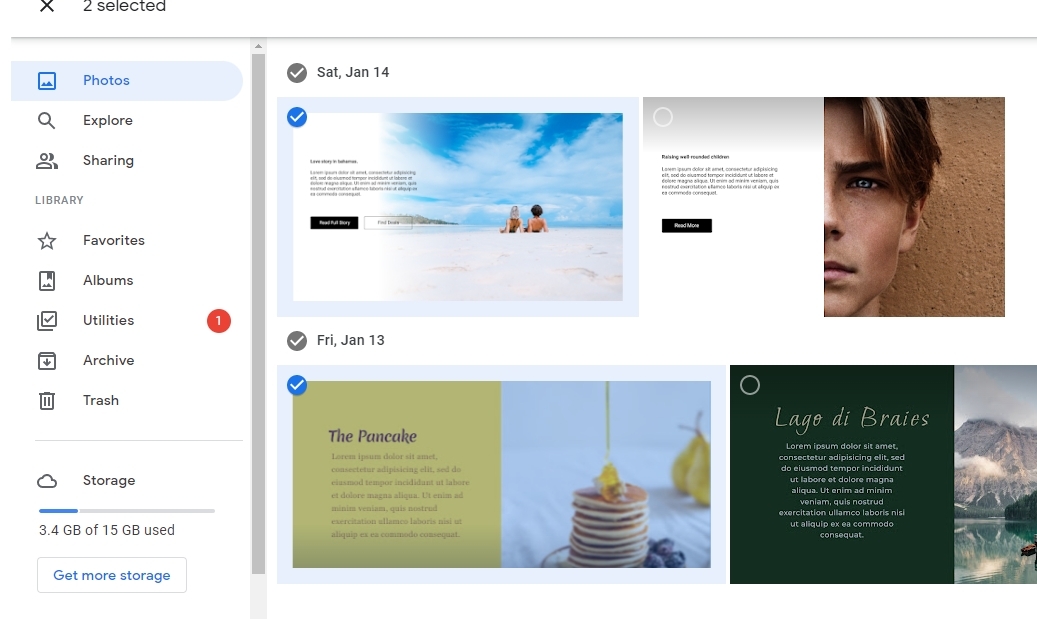Toggle the Fri, Jan 13 date checkmark
Screen dimensions: 1037x619
coord(297,341)
